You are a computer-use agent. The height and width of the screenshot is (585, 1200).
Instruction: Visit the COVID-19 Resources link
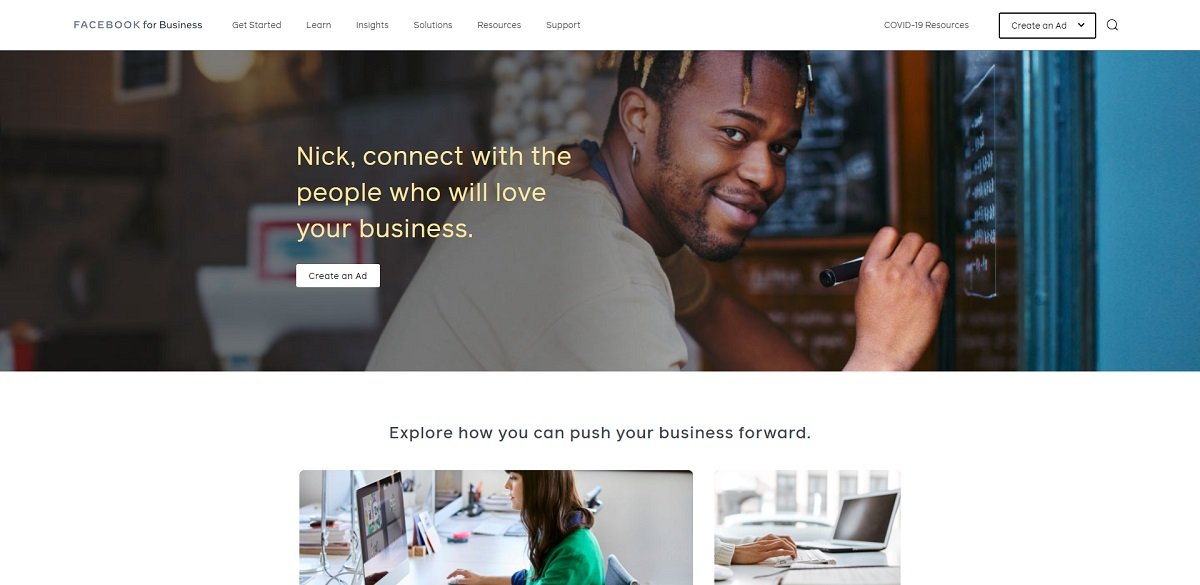click(926, 25)
